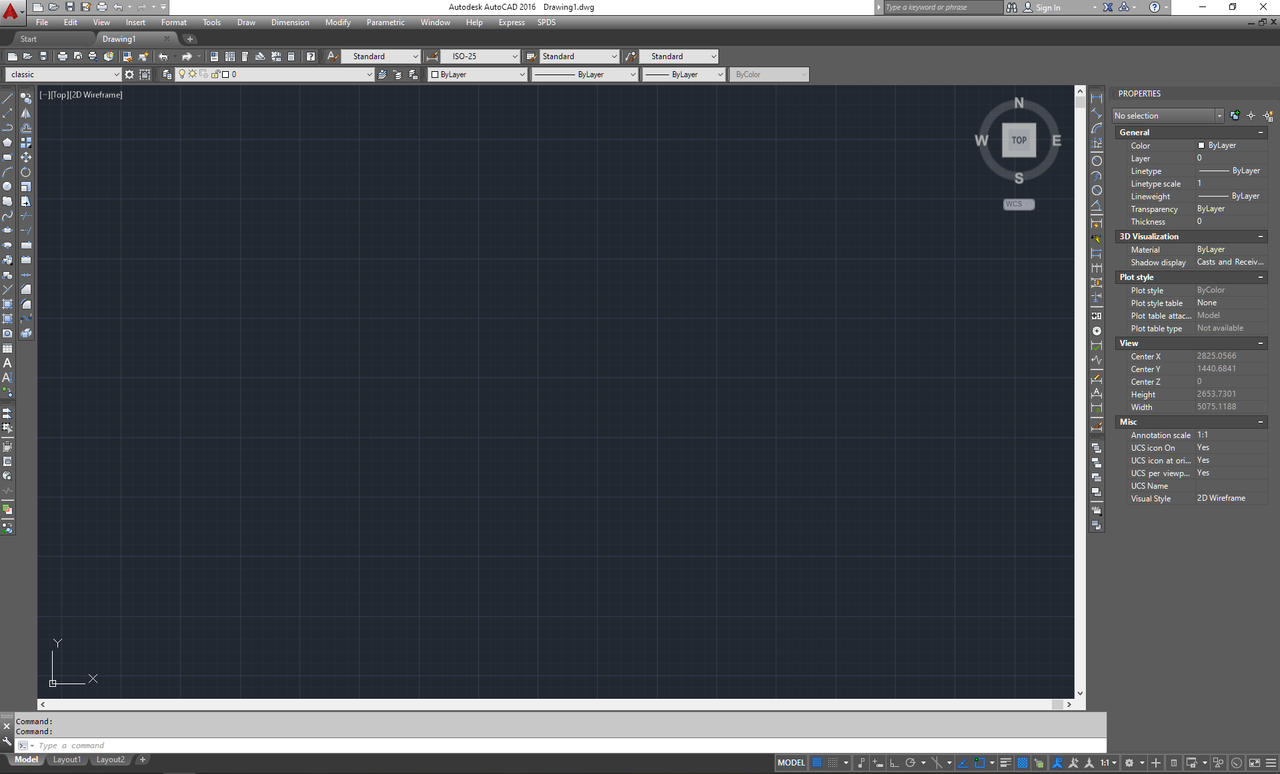Toggle Object Snap Tracking in status bar
The image size is (1280, 774).
tap(962, 762)
